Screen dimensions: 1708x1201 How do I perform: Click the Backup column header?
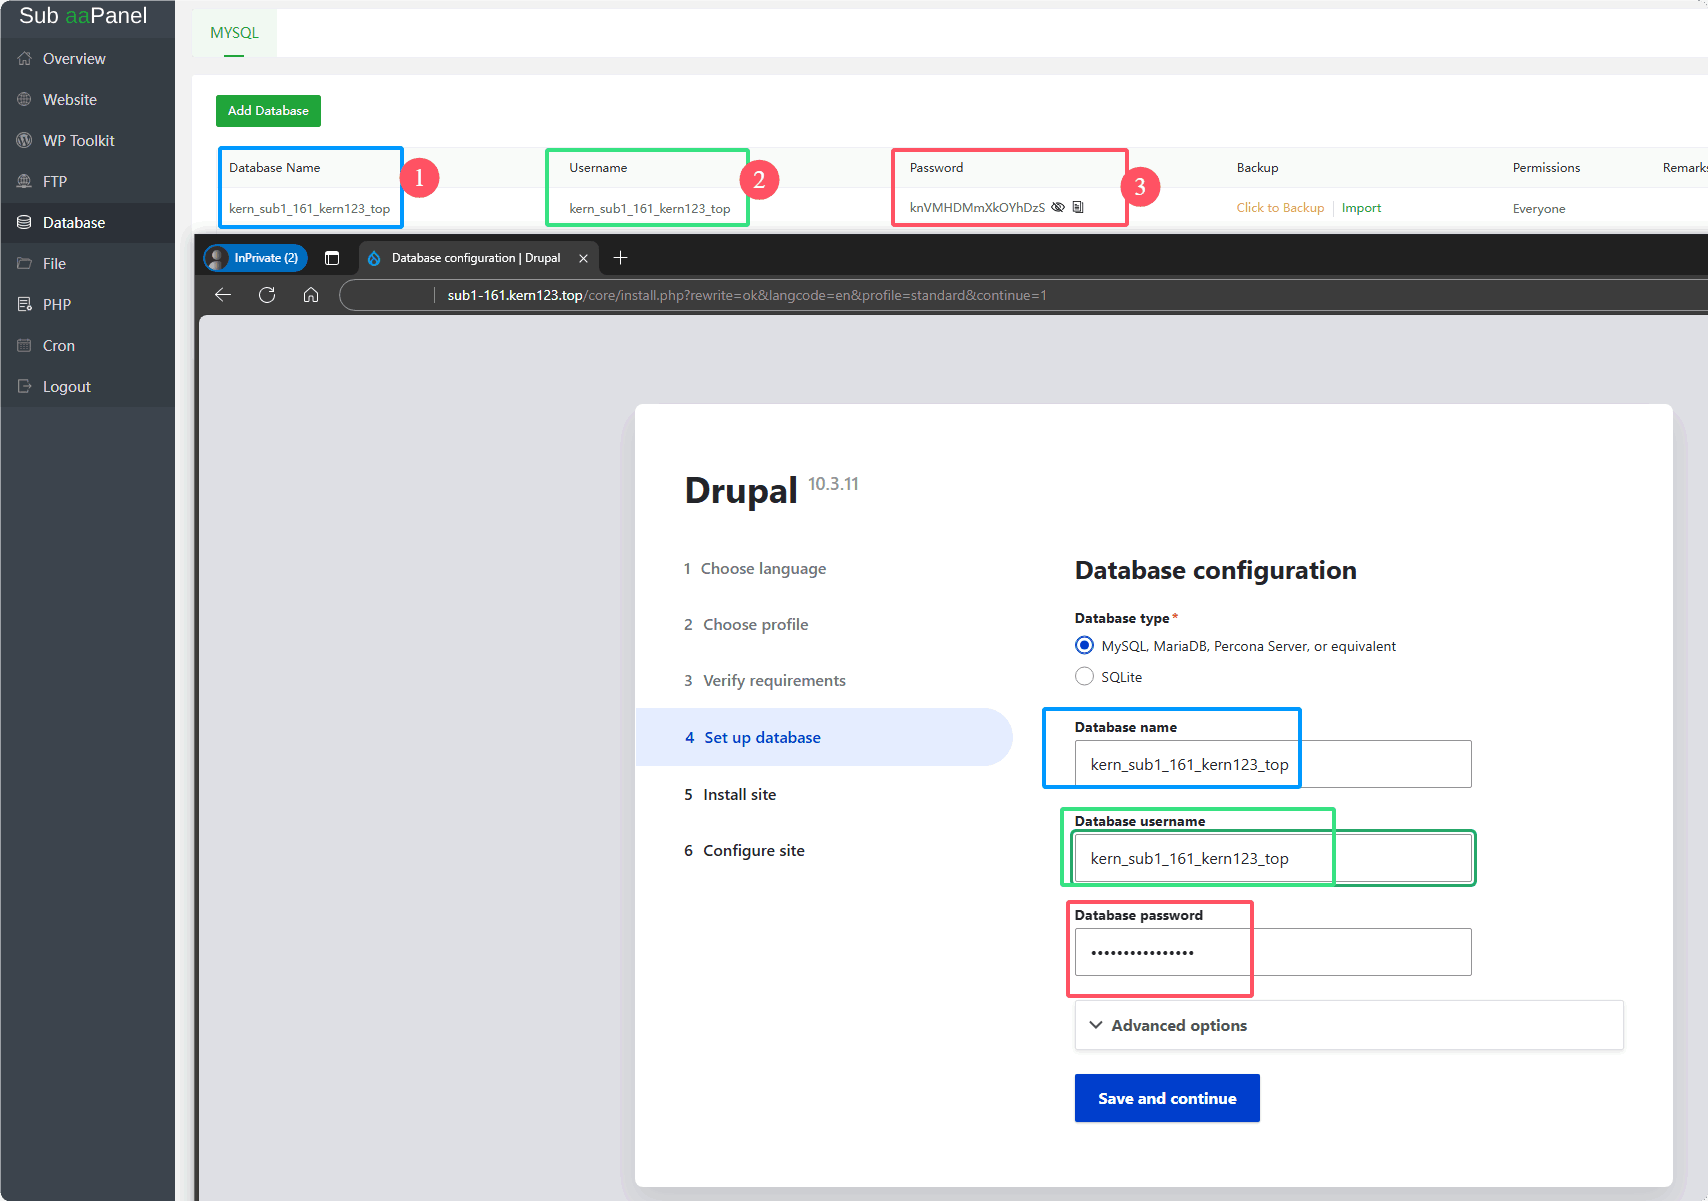click(x=1257, y=168)
